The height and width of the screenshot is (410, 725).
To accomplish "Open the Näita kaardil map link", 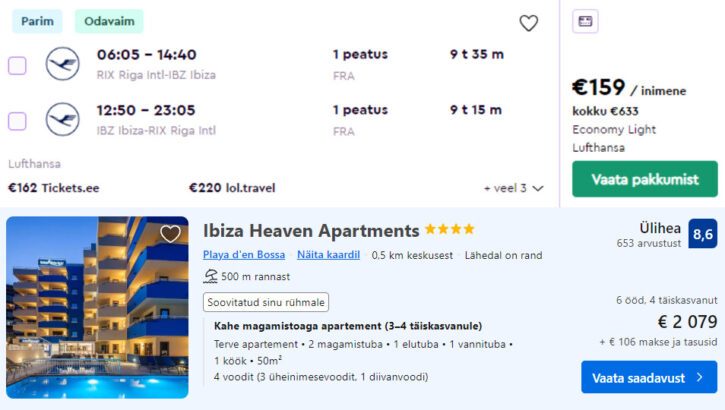I will [328, 255].
